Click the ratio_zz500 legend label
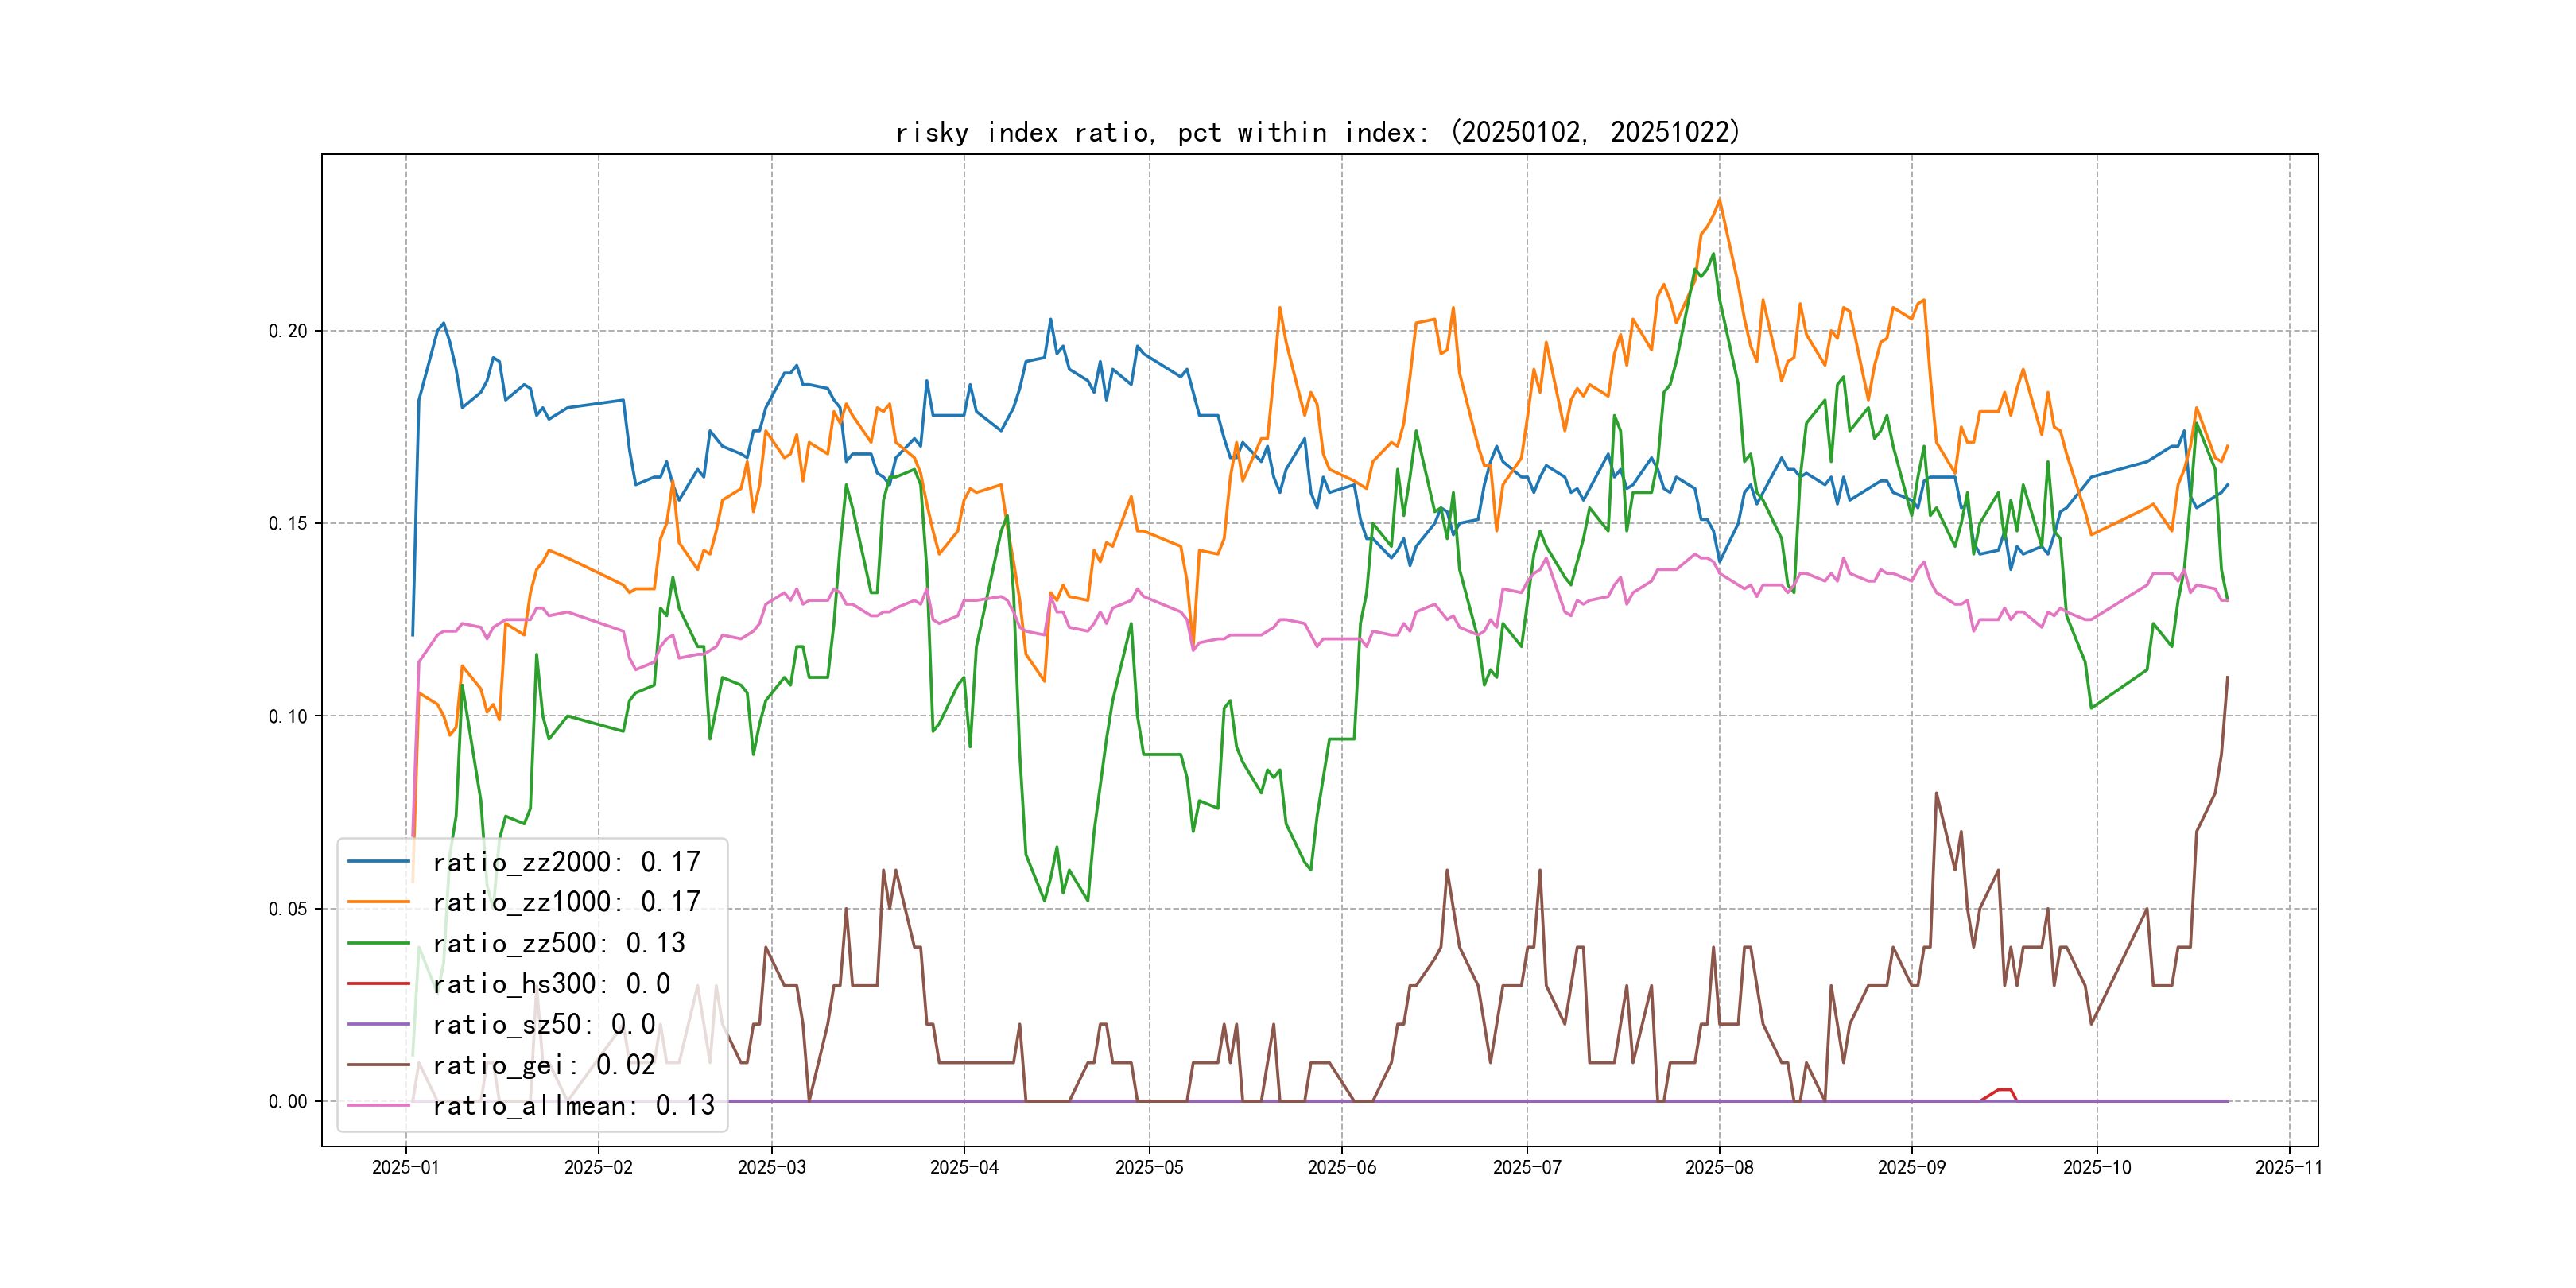2576x1288 pixels. [559, 943]
